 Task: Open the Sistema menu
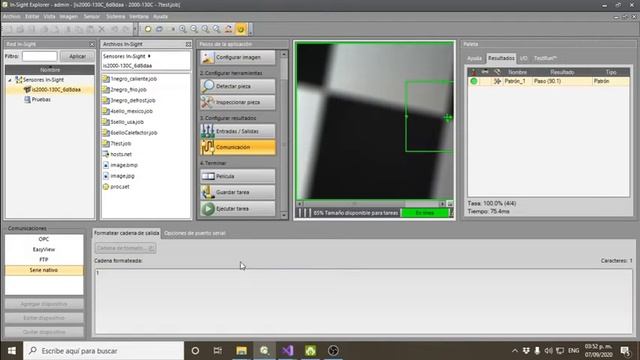[116, 17]
